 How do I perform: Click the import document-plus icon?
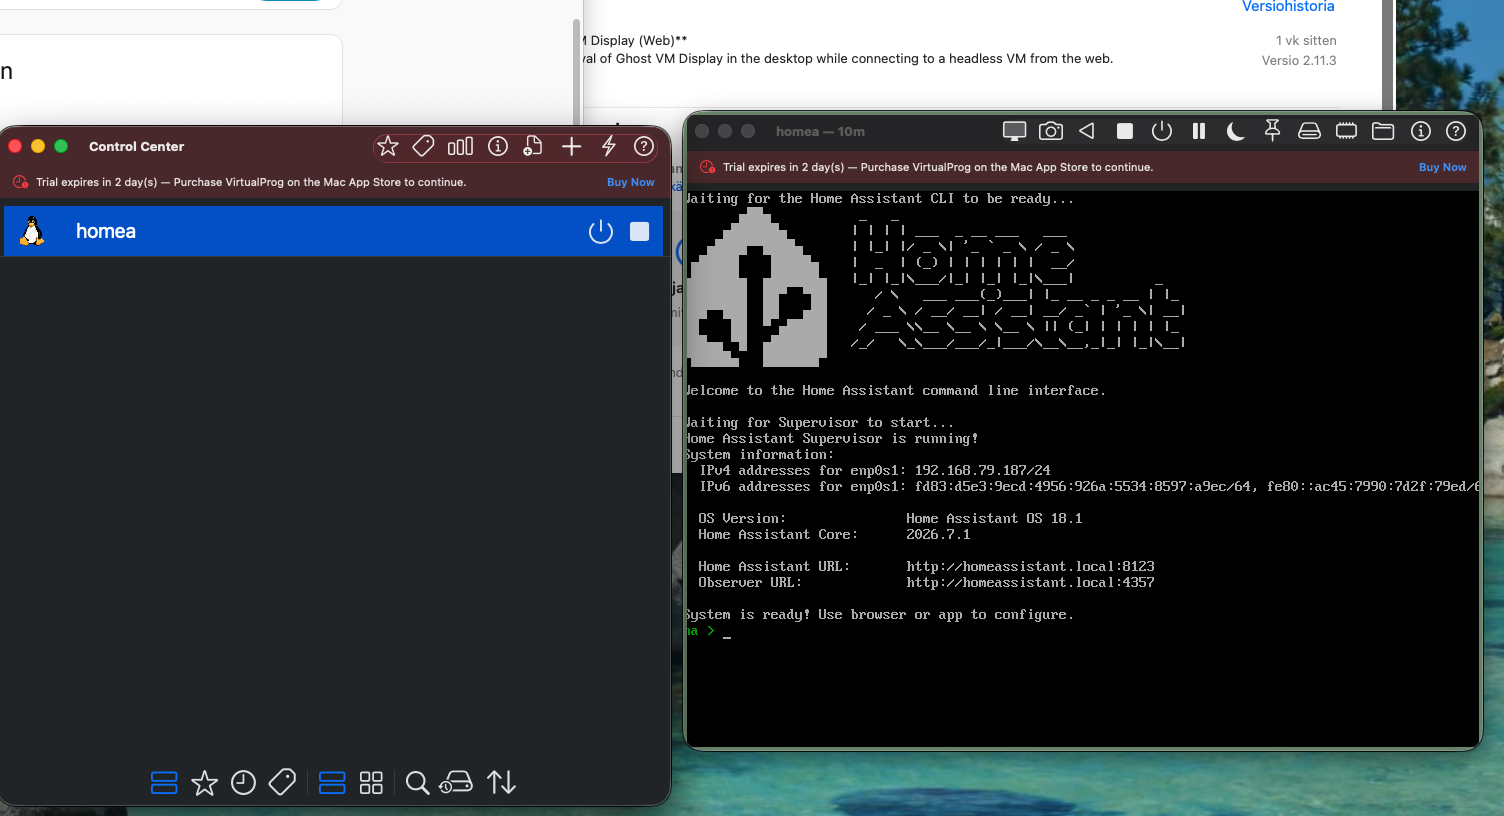[x=533, y=147]
